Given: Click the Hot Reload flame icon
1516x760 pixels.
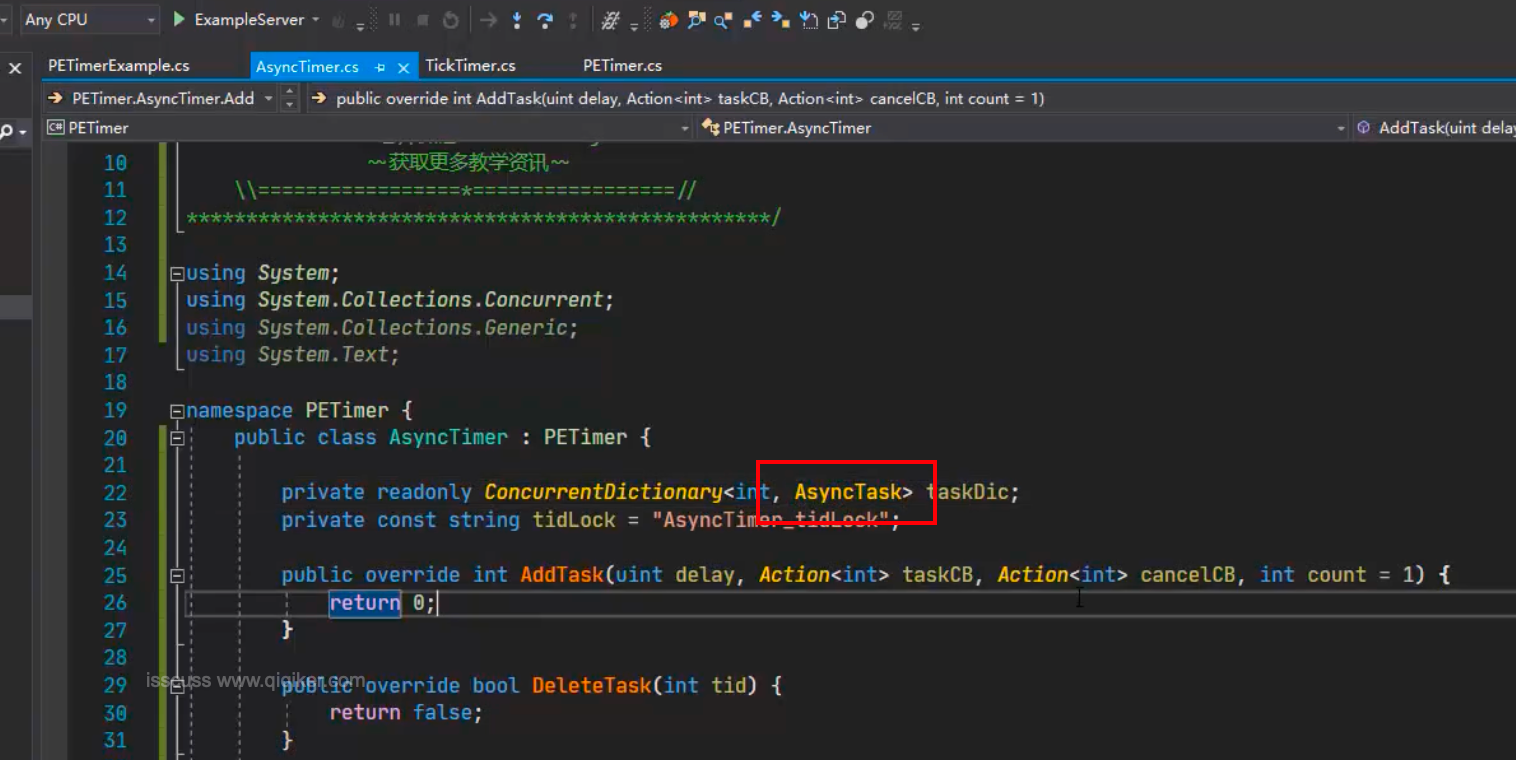Looking at the screenshot, I should pyautogui.click(x=338, y=20).
